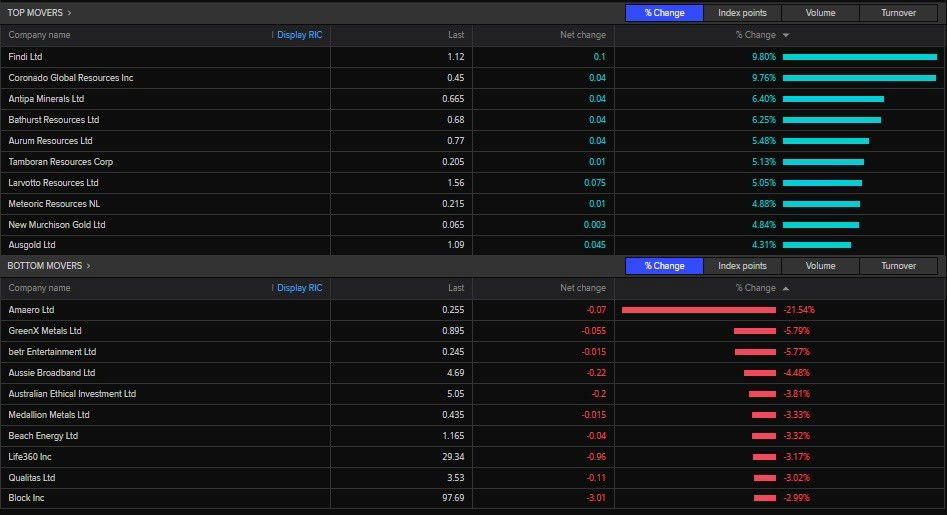Show Bottom Movers by Turnover
Viewport: 947px width, 515px height.
click(x=899, y=266)
